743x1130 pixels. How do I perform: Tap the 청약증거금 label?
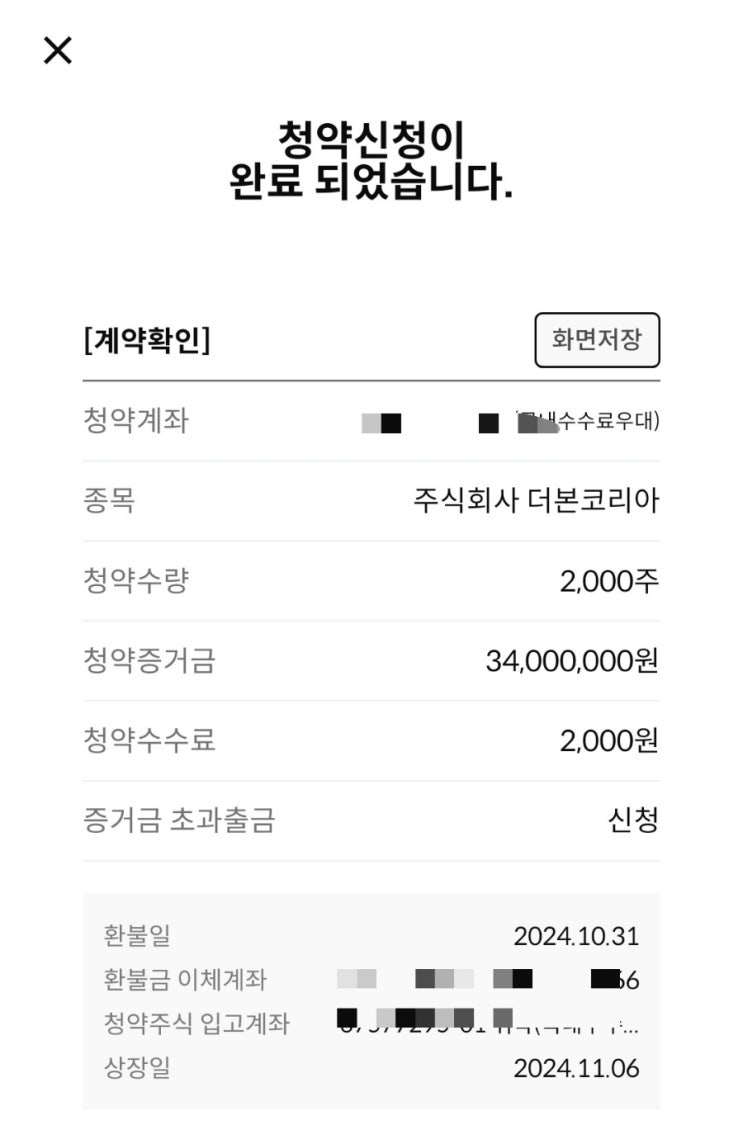[x=149, y=660]
